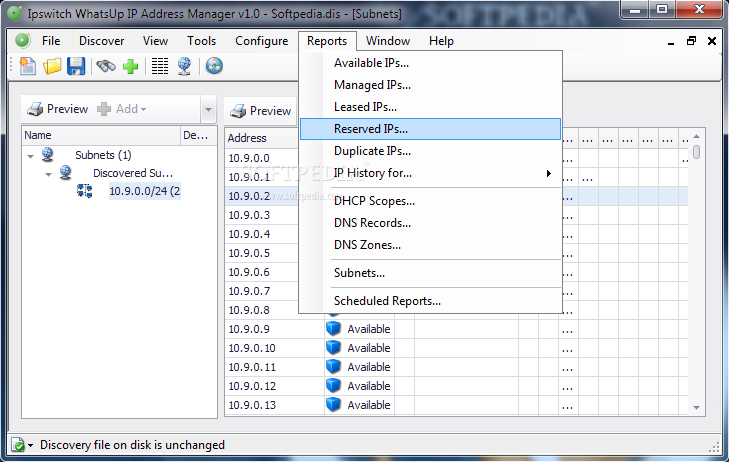
Task: Restore the inner Subnets child window
Action: click(x=691, y=41)
